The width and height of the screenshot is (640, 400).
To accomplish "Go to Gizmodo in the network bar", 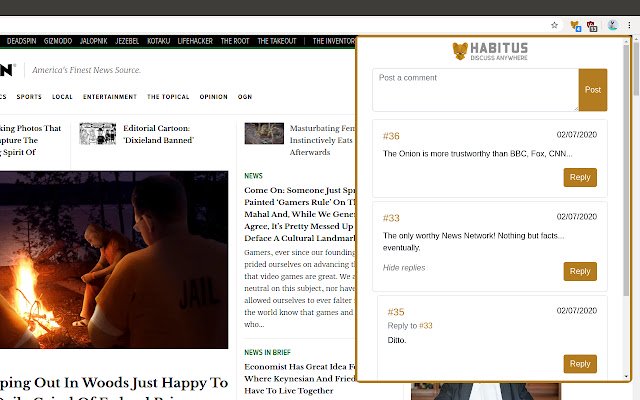I will [x=58, y=41].
